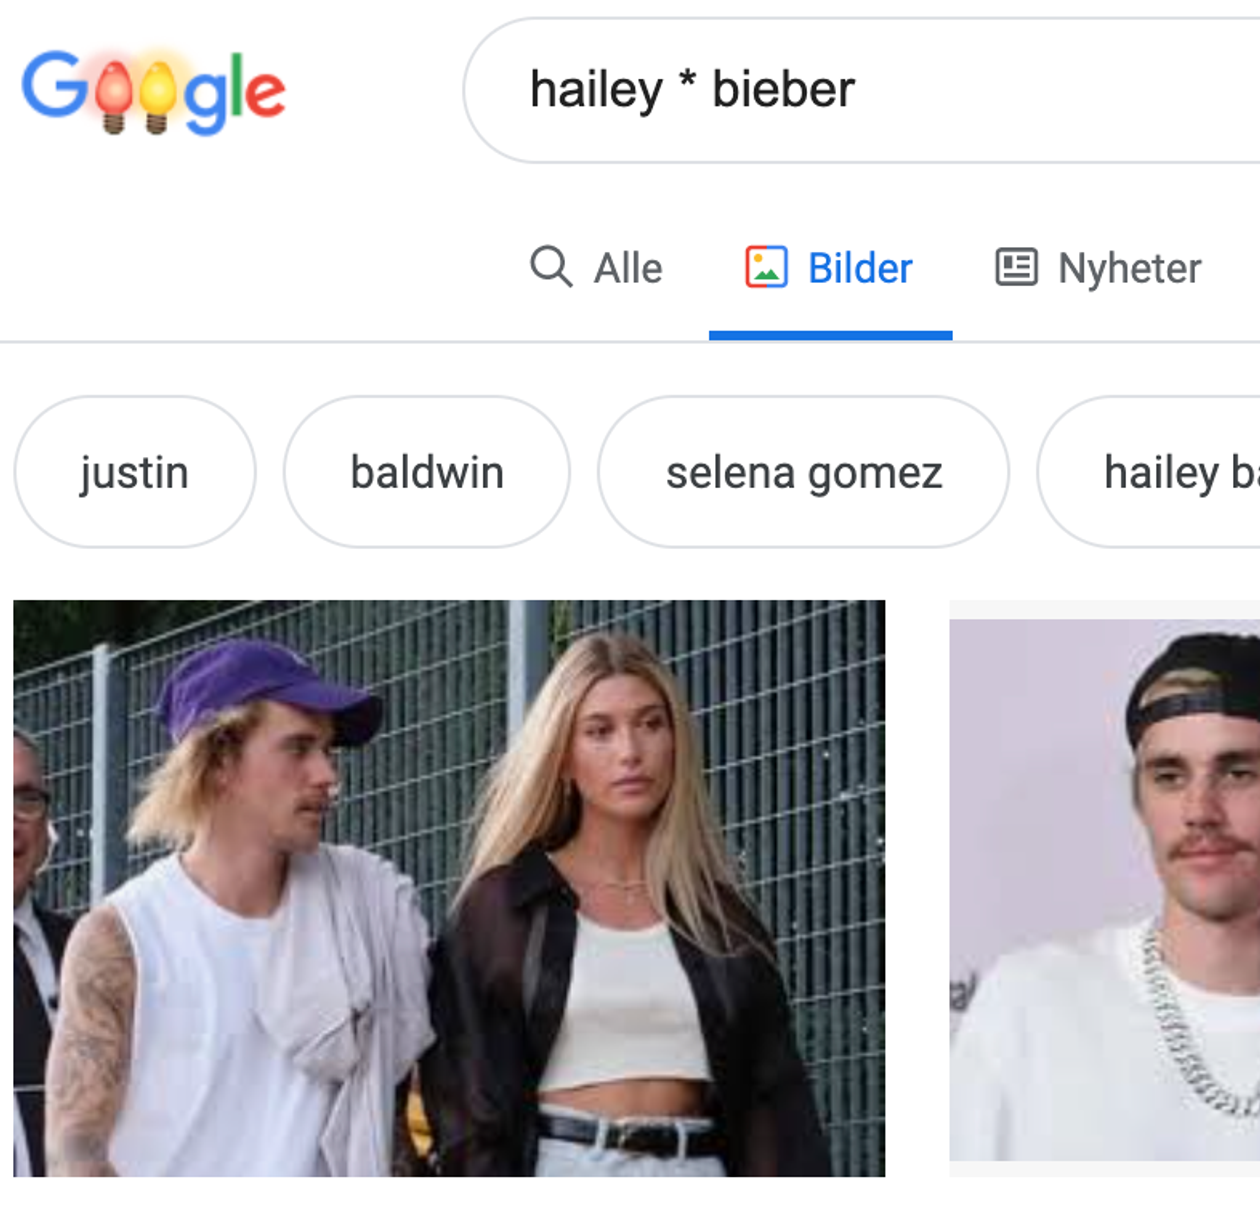1260x1205 pixels.
Task: Click the blue underline of the active Bilder tab
Action: pyautogui.click(x=831, y=336)
